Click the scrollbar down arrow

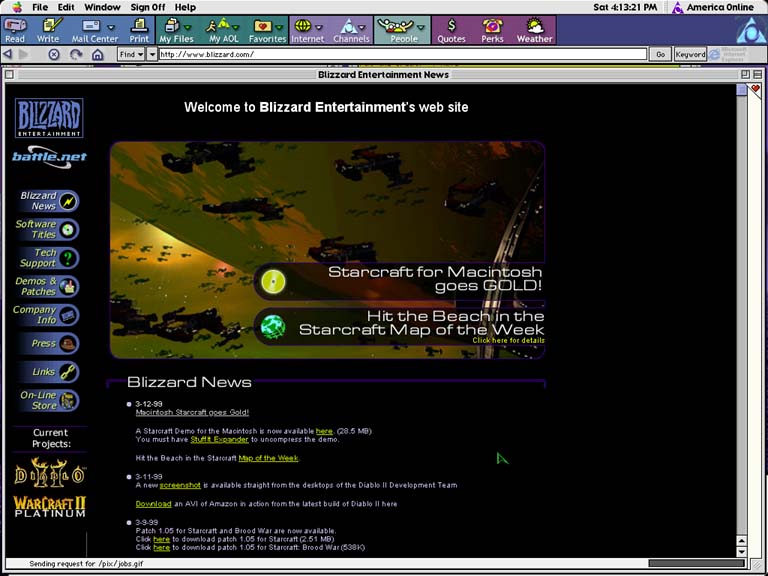point(741,552)
